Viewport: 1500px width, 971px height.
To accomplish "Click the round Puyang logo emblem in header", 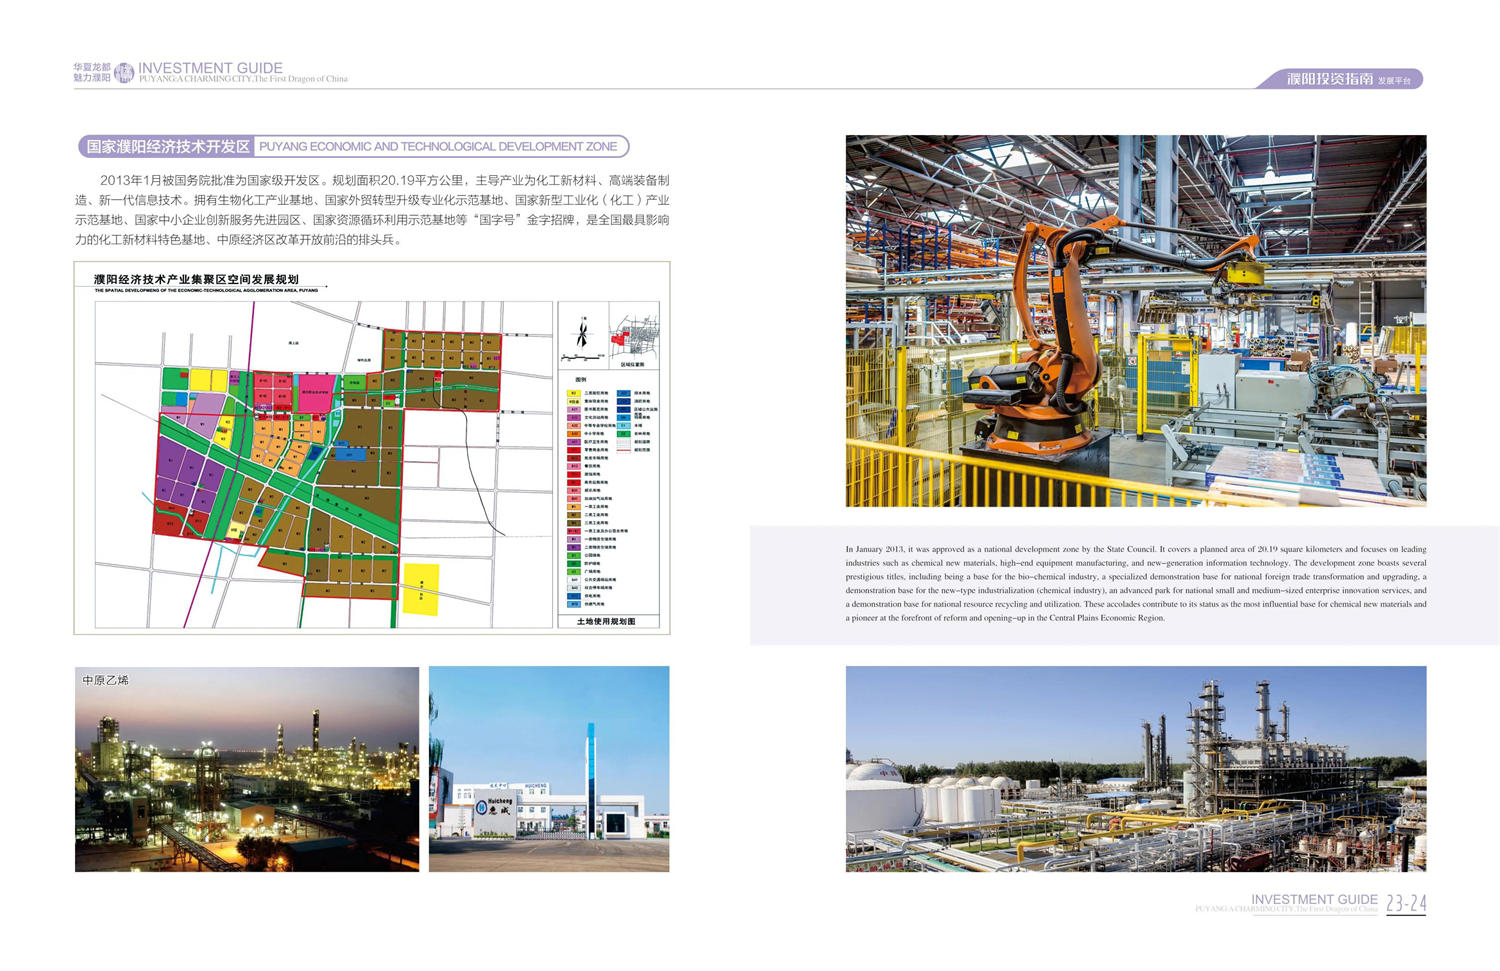I will [124, 72].
